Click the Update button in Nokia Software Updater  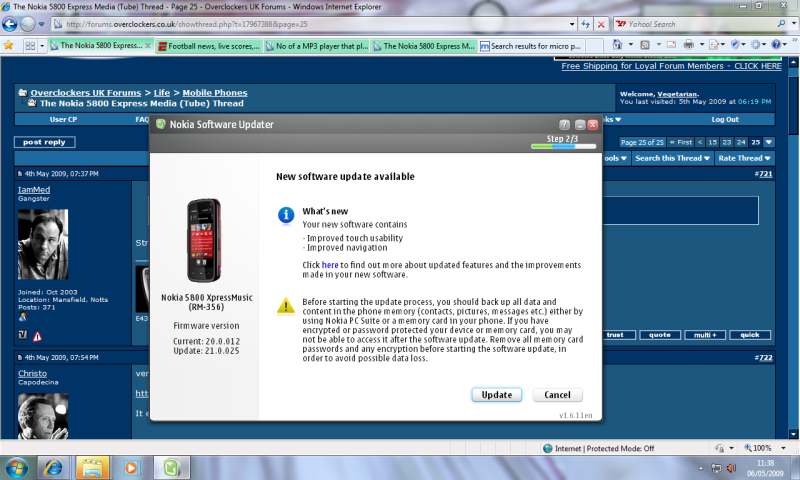point(496,395)
